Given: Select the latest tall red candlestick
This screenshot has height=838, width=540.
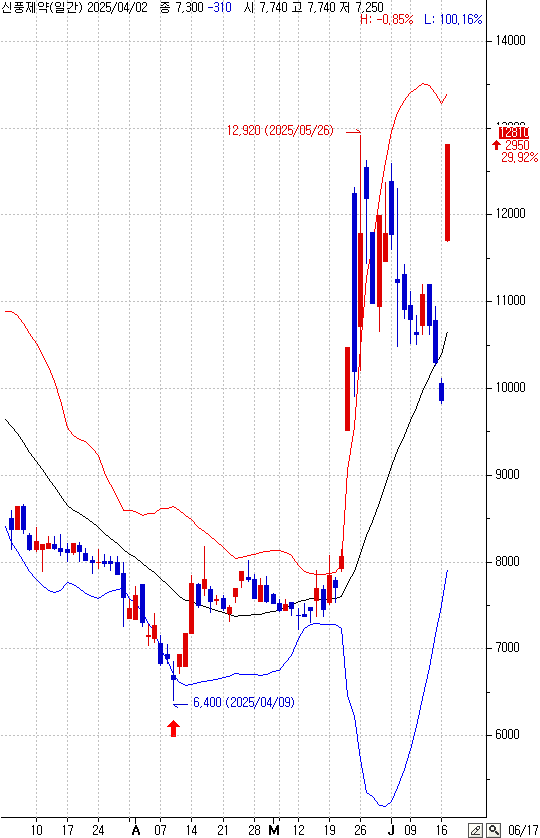Looking at the screenshot, I should click(x=448, y=192).
